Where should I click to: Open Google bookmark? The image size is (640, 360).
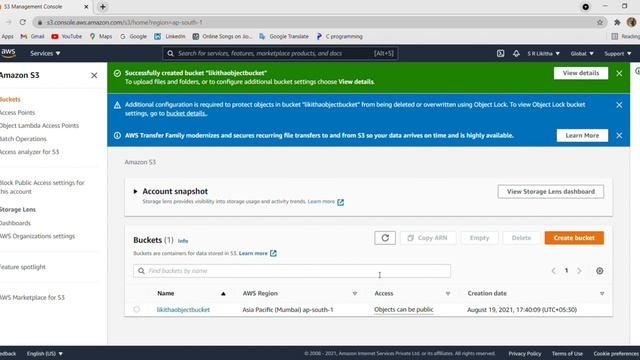tap(133, 36)
